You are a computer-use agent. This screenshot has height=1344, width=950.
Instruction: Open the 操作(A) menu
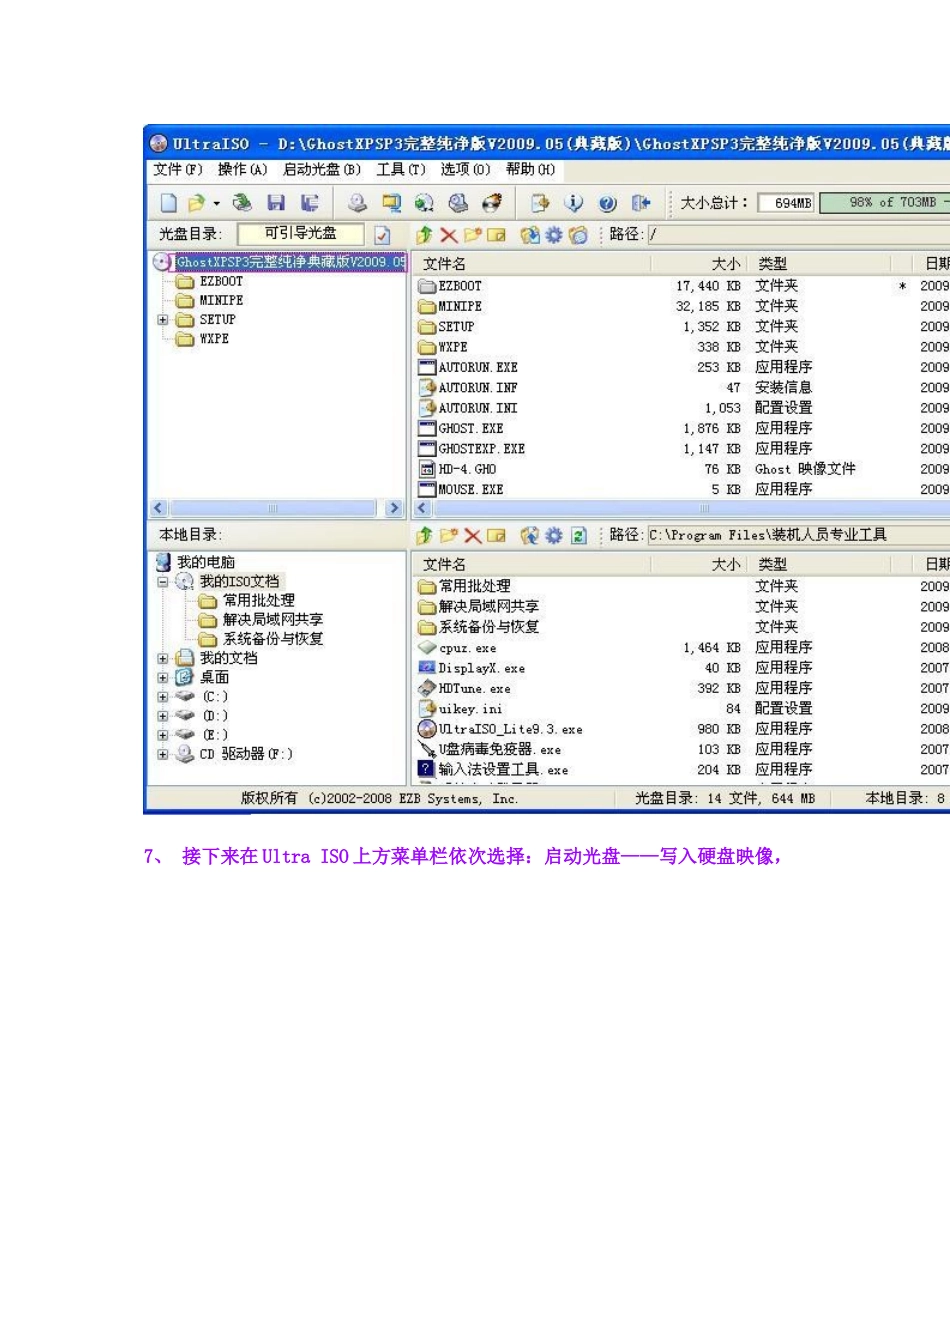coord(243,170)
